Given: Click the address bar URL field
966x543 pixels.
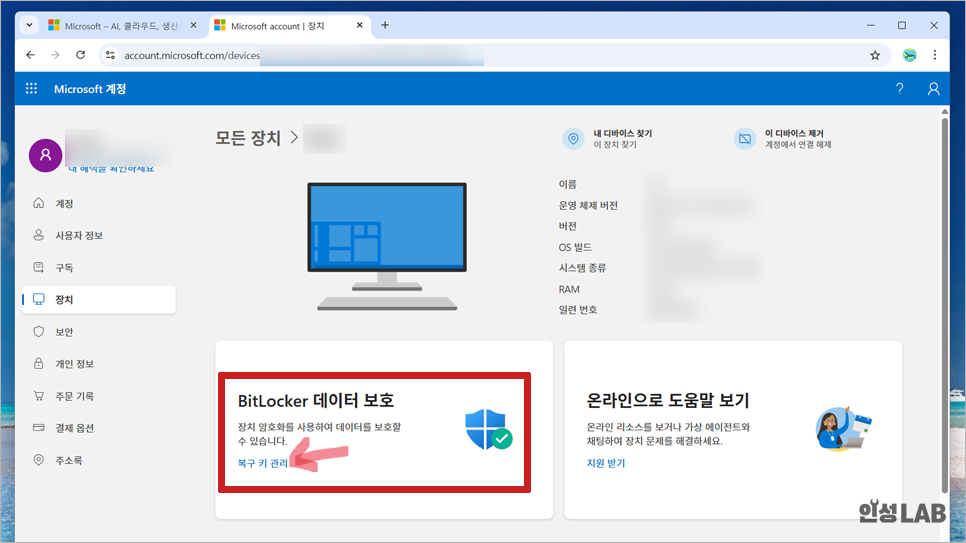Looking at the screenshot, I should click(493, 55).
